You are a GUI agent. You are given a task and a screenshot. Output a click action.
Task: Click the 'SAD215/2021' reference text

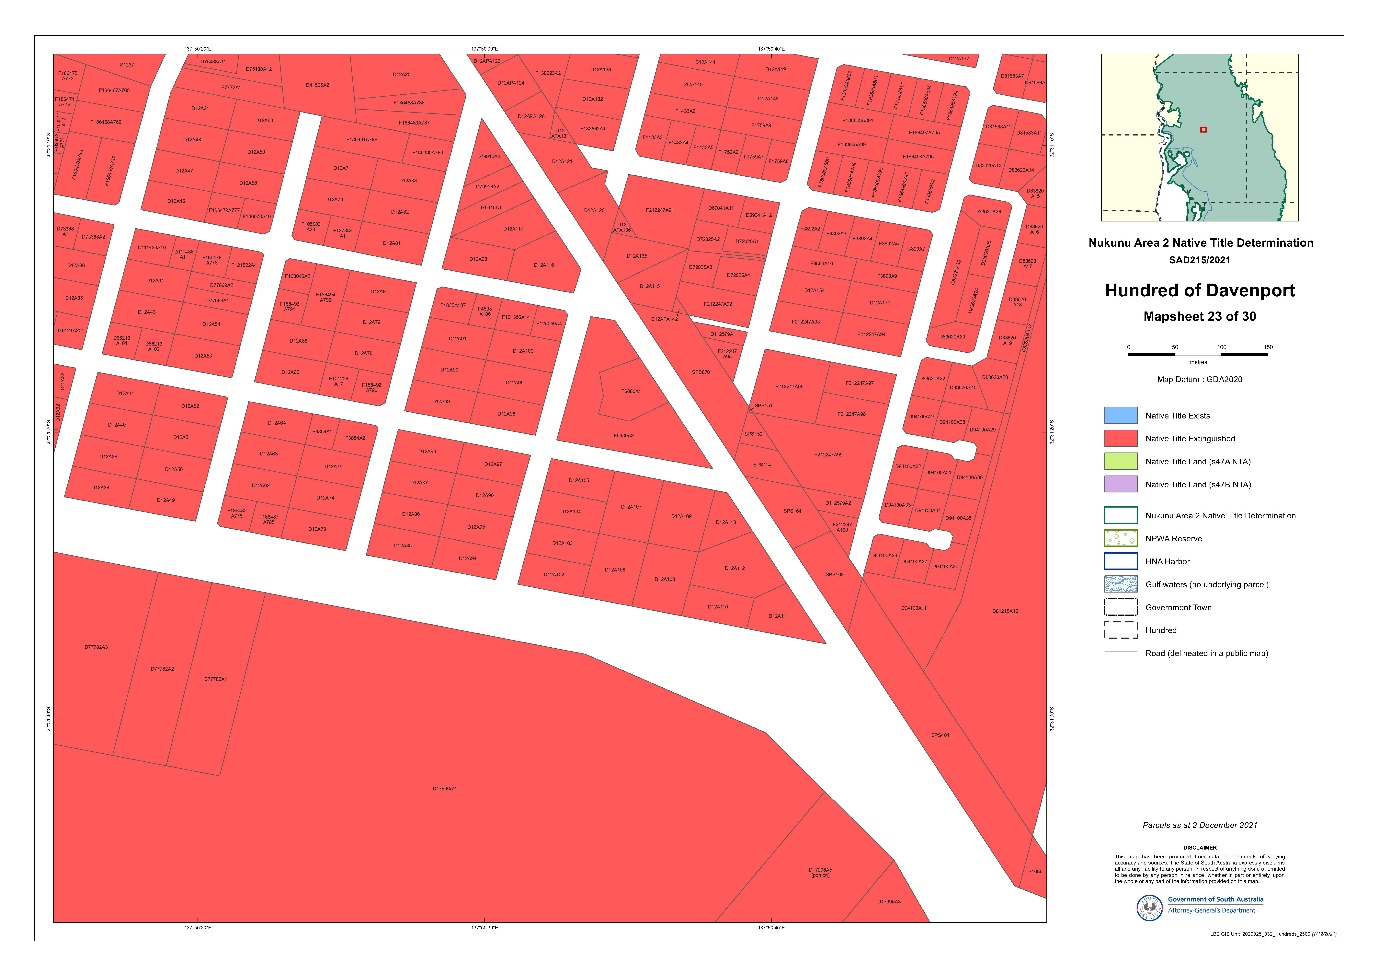(x=1200, y=260)
